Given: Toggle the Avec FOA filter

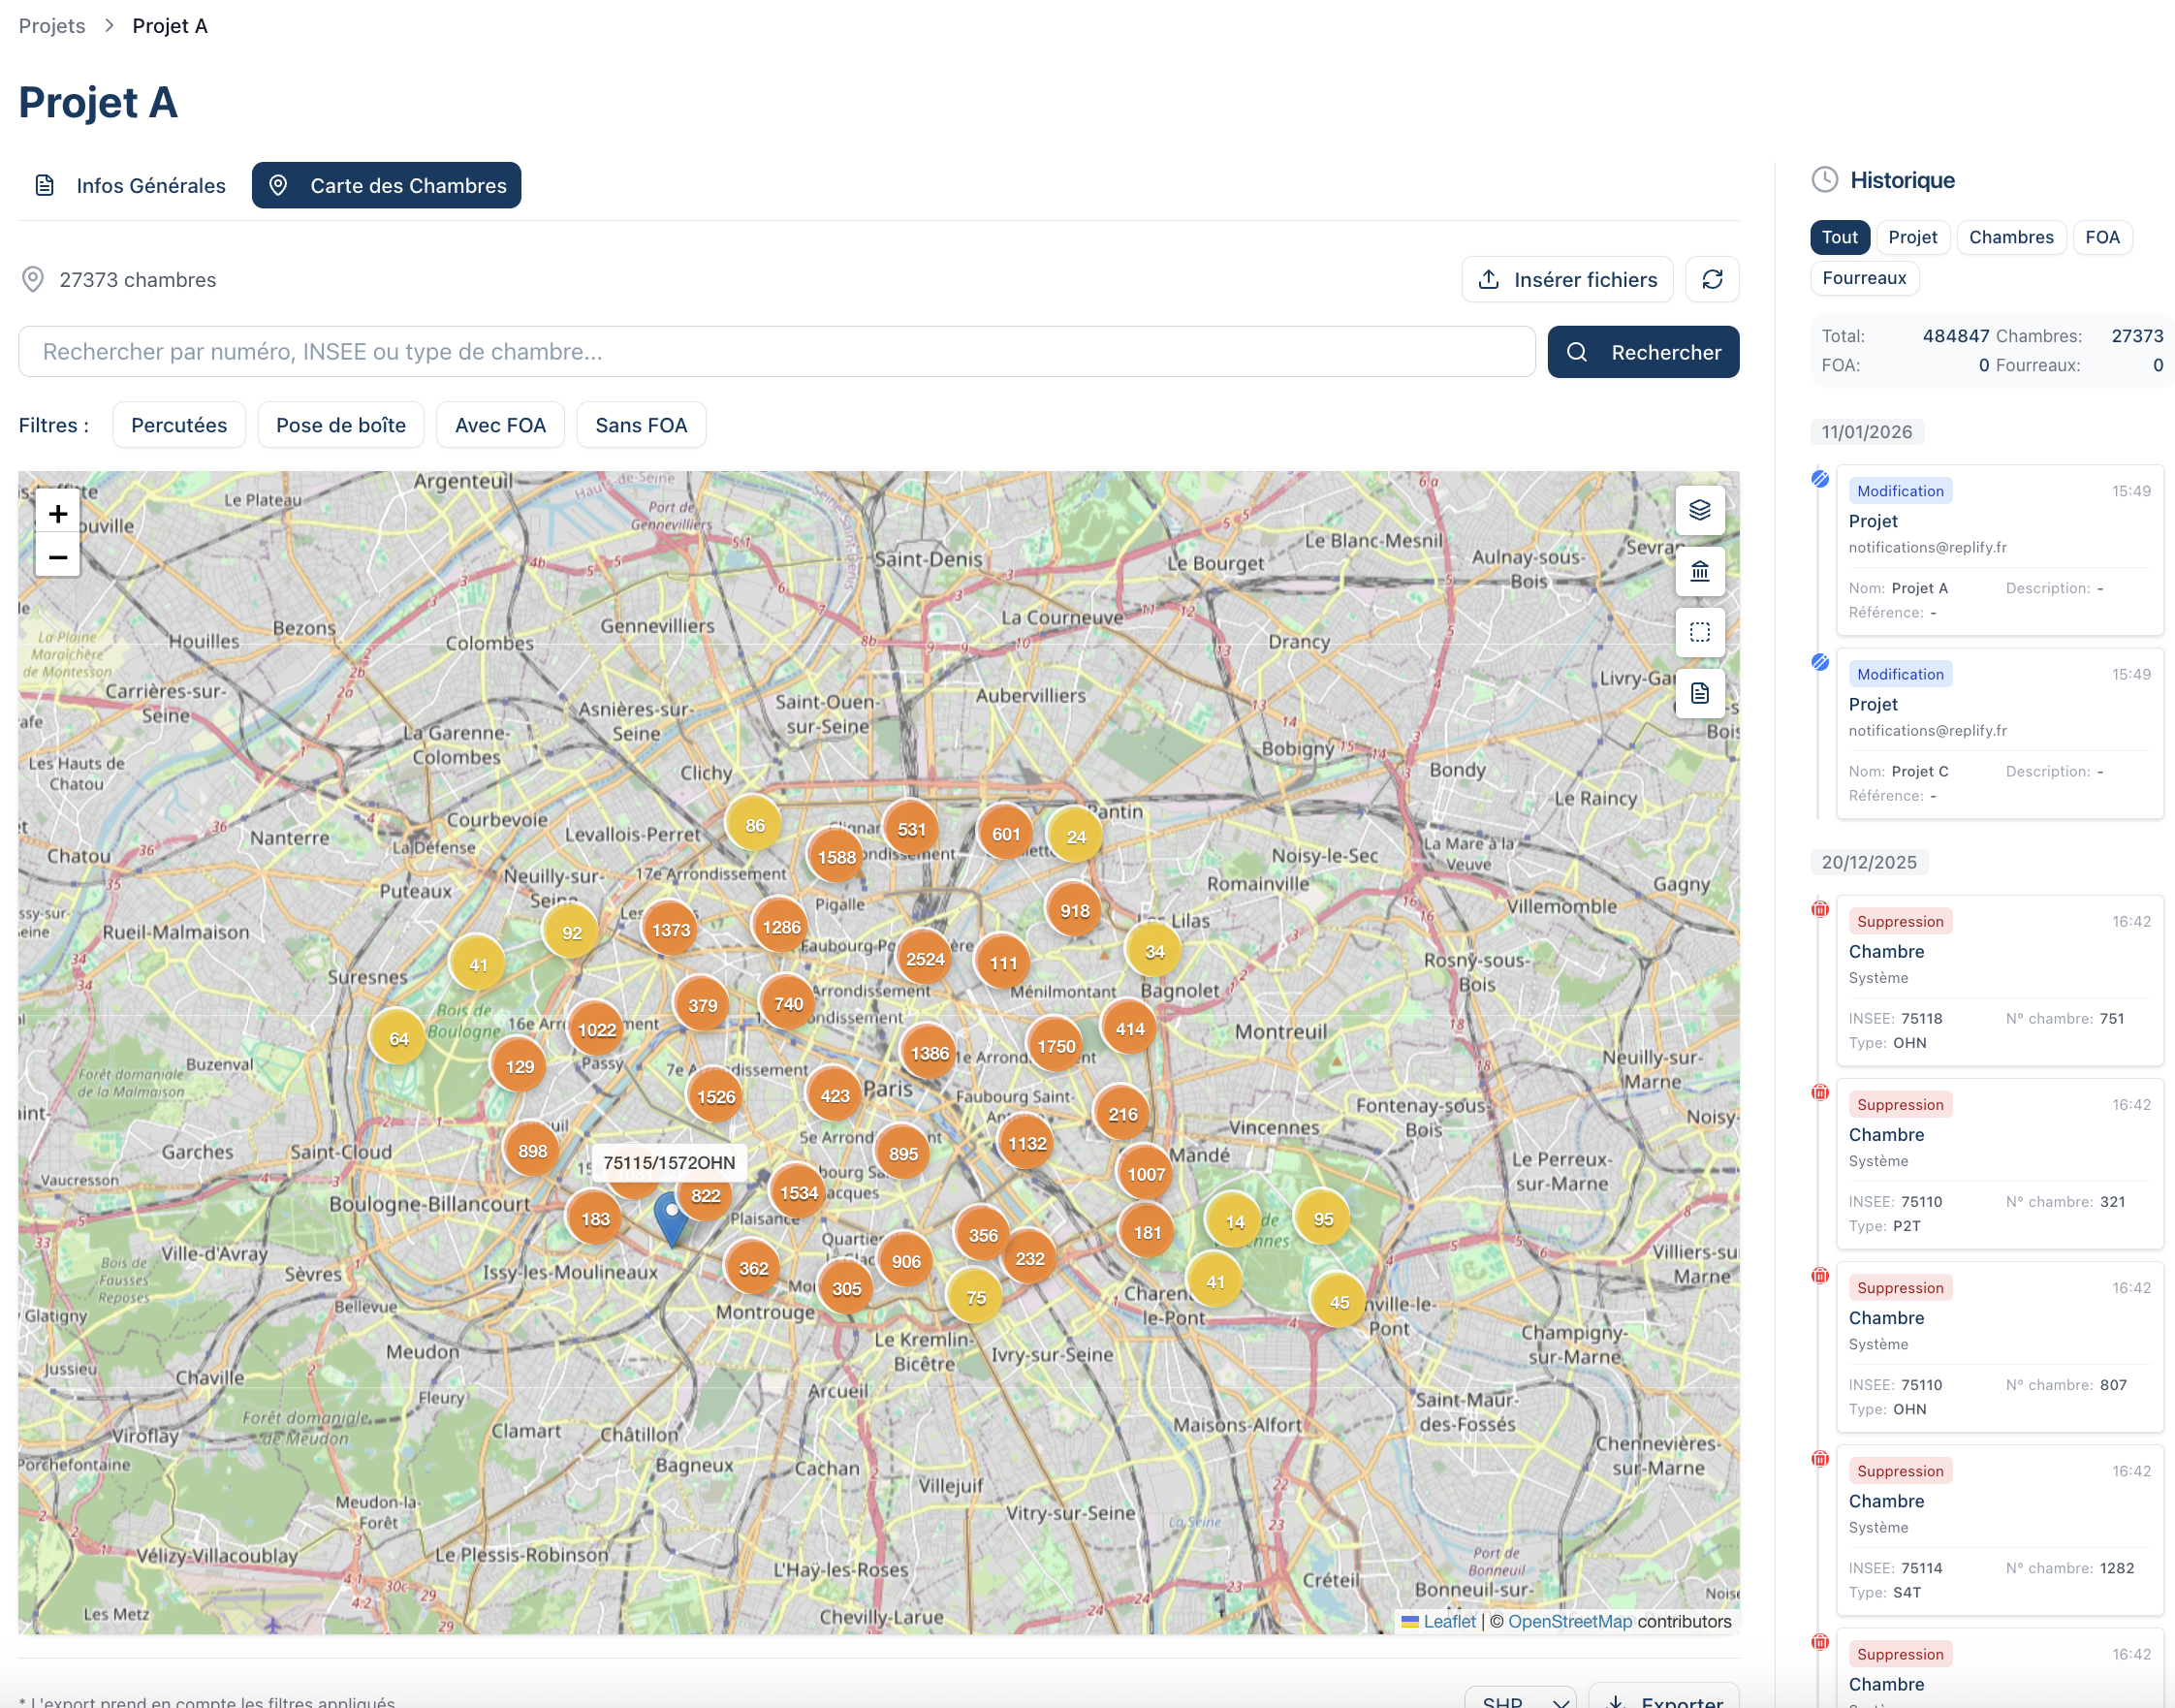Looking at the screenshot, I should (500, 425).
